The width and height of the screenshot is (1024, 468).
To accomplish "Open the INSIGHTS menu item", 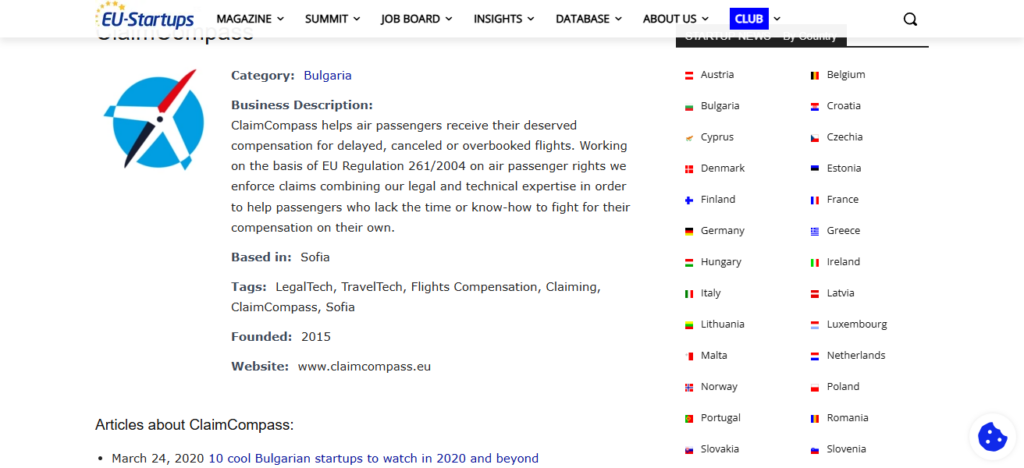I will coord(498,19).
